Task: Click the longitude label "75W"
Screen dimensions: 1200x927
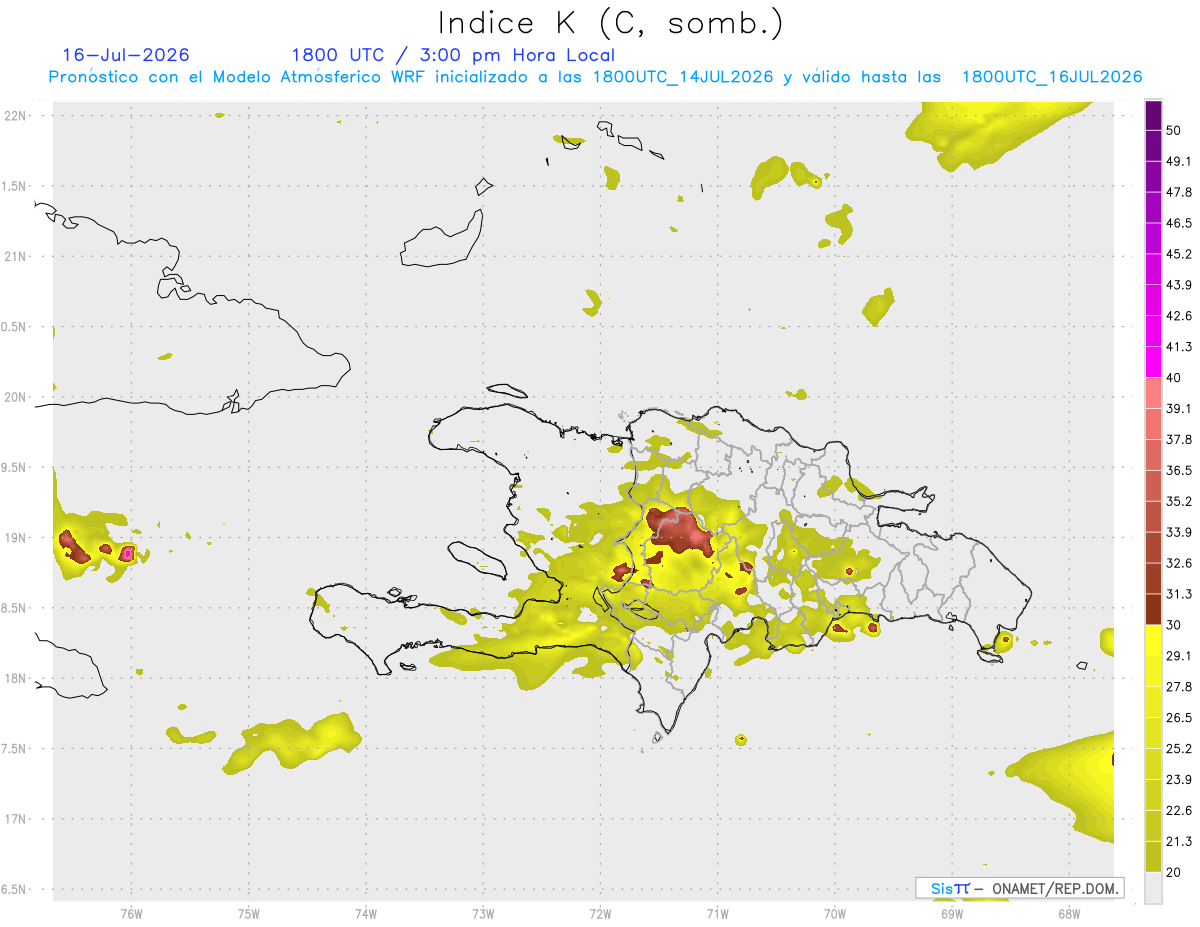Action: tap(248, 914)
